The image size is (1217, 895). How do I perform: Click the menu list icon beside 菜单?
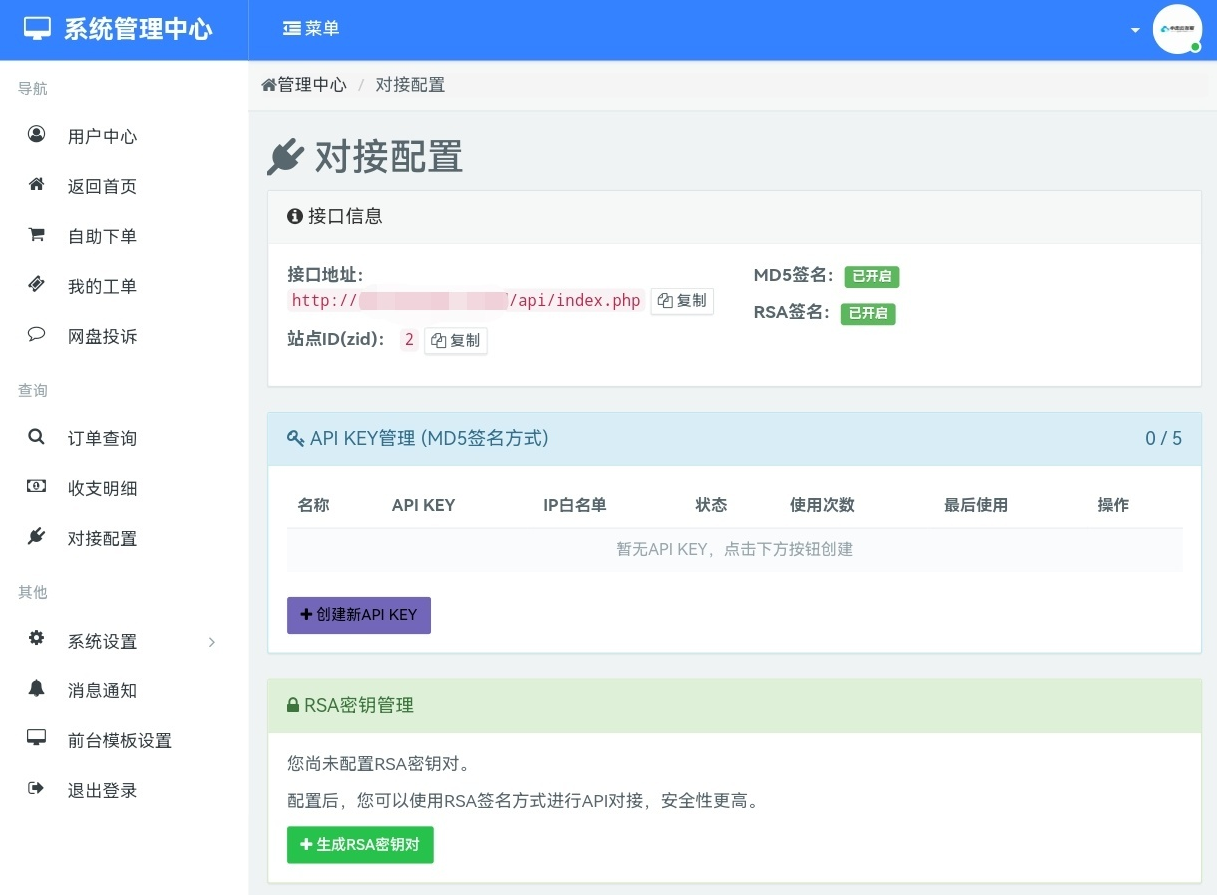(292, 29)
